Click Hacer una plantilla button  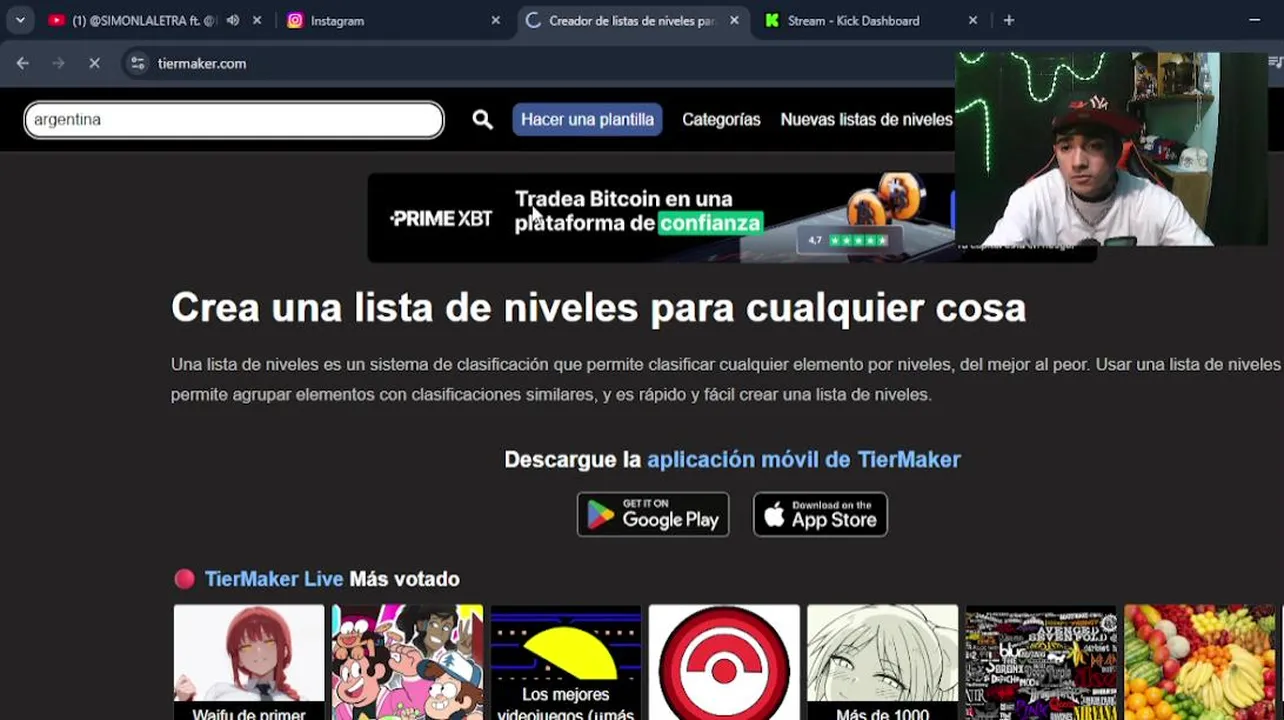(587, 120)
